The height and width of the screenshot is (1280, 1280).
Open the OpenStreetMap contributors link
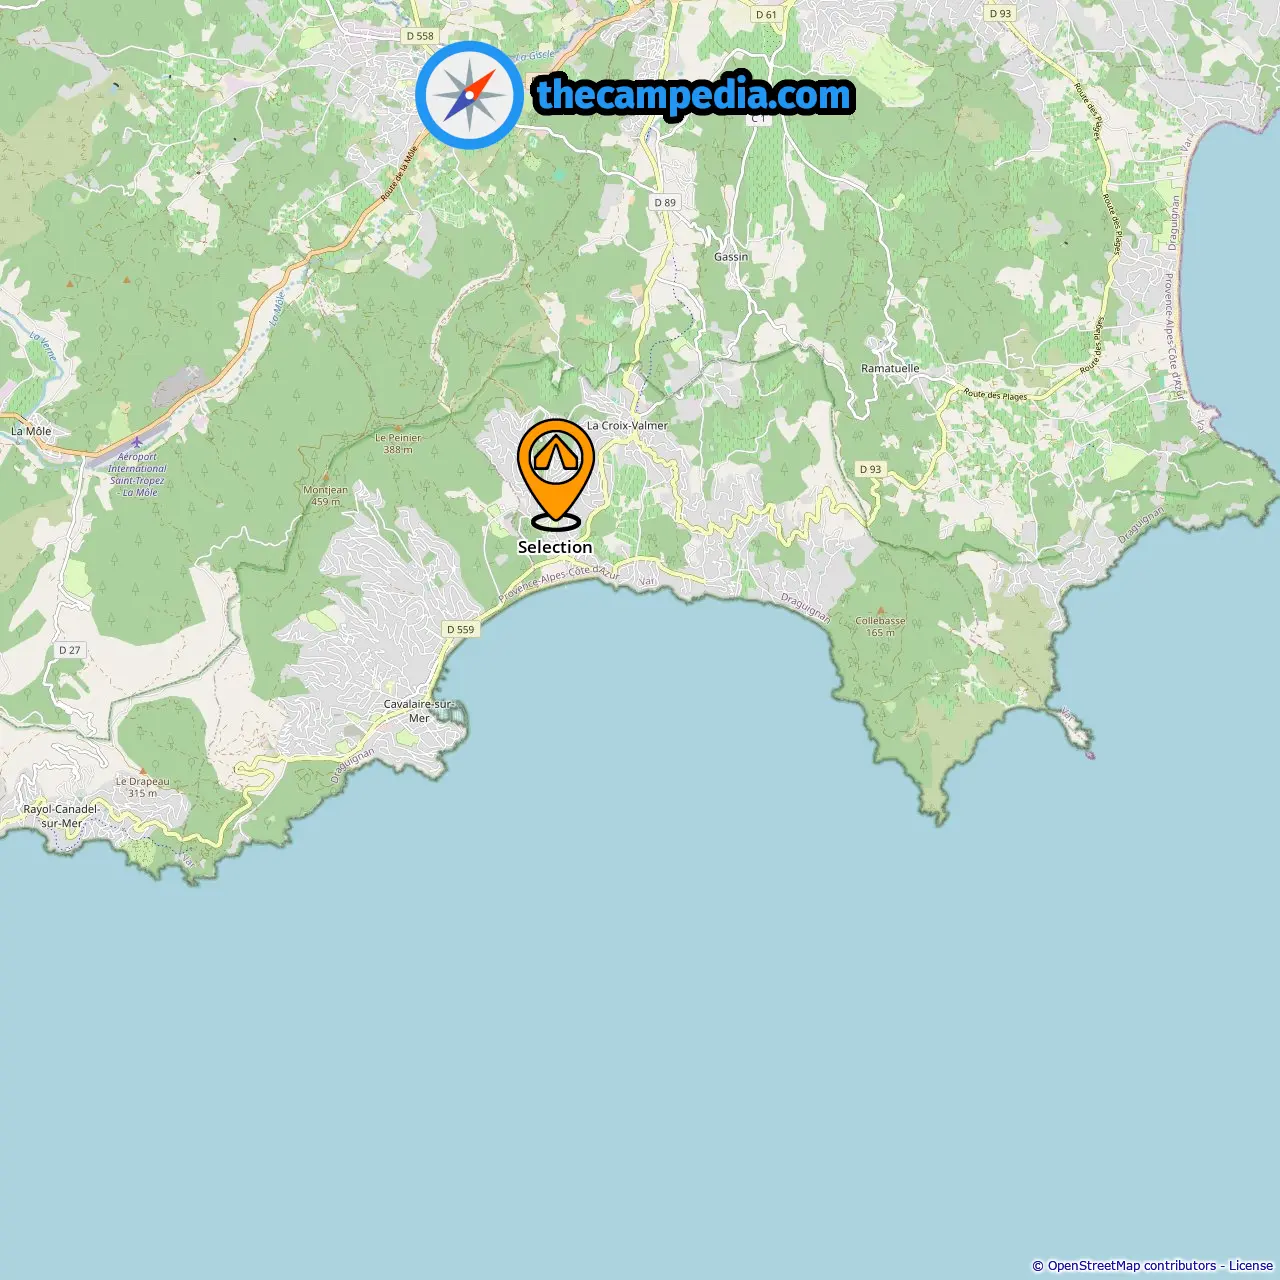tap(1132, 1266)
